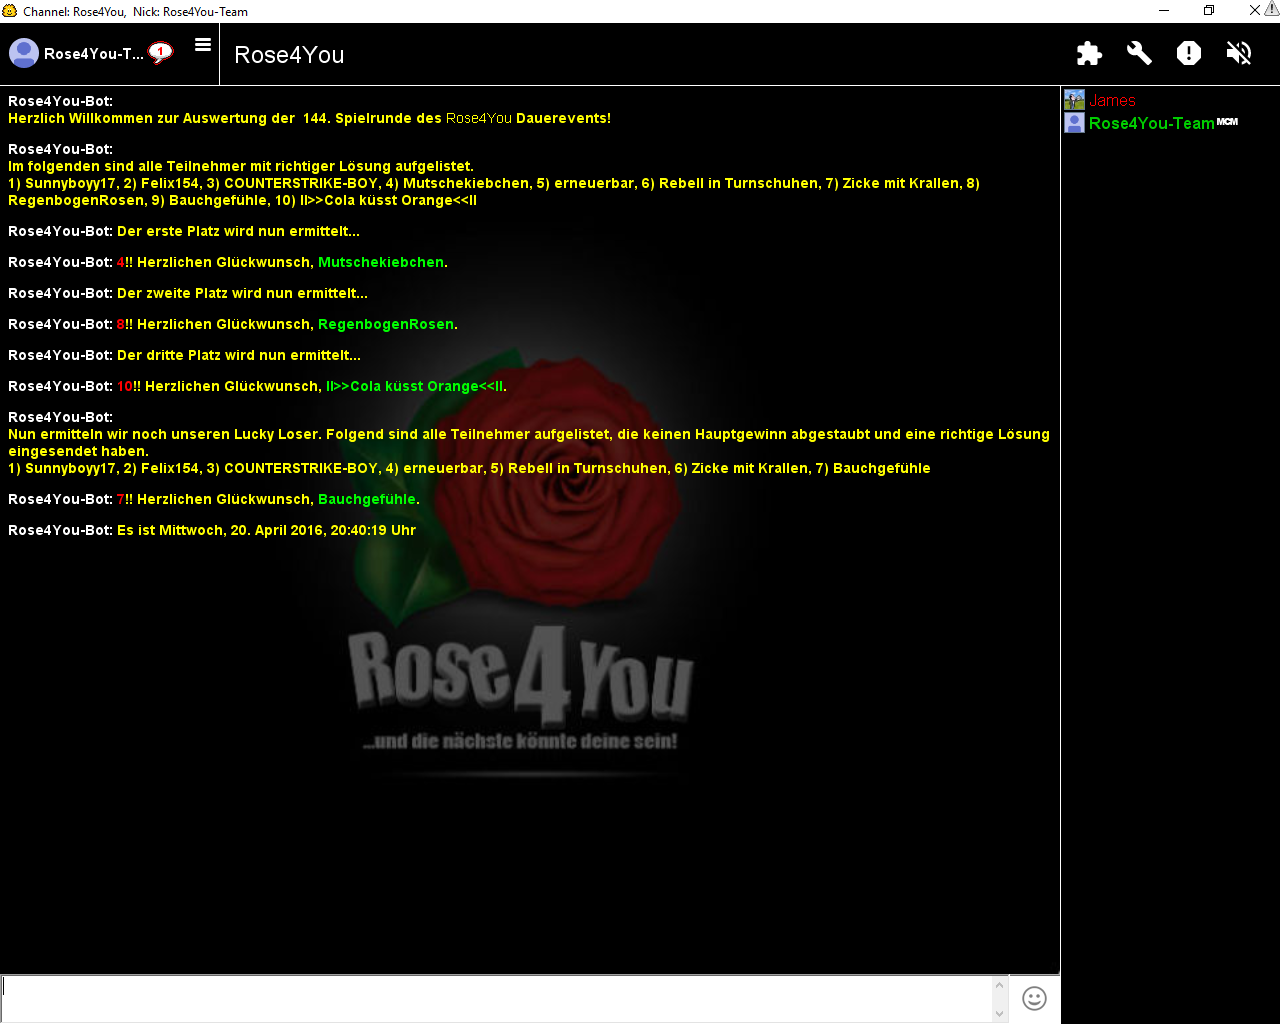Click the exclamation mark report icon
Image resolution: width=1280 pixels, height=1024 pixels.
coord(1189,53)
